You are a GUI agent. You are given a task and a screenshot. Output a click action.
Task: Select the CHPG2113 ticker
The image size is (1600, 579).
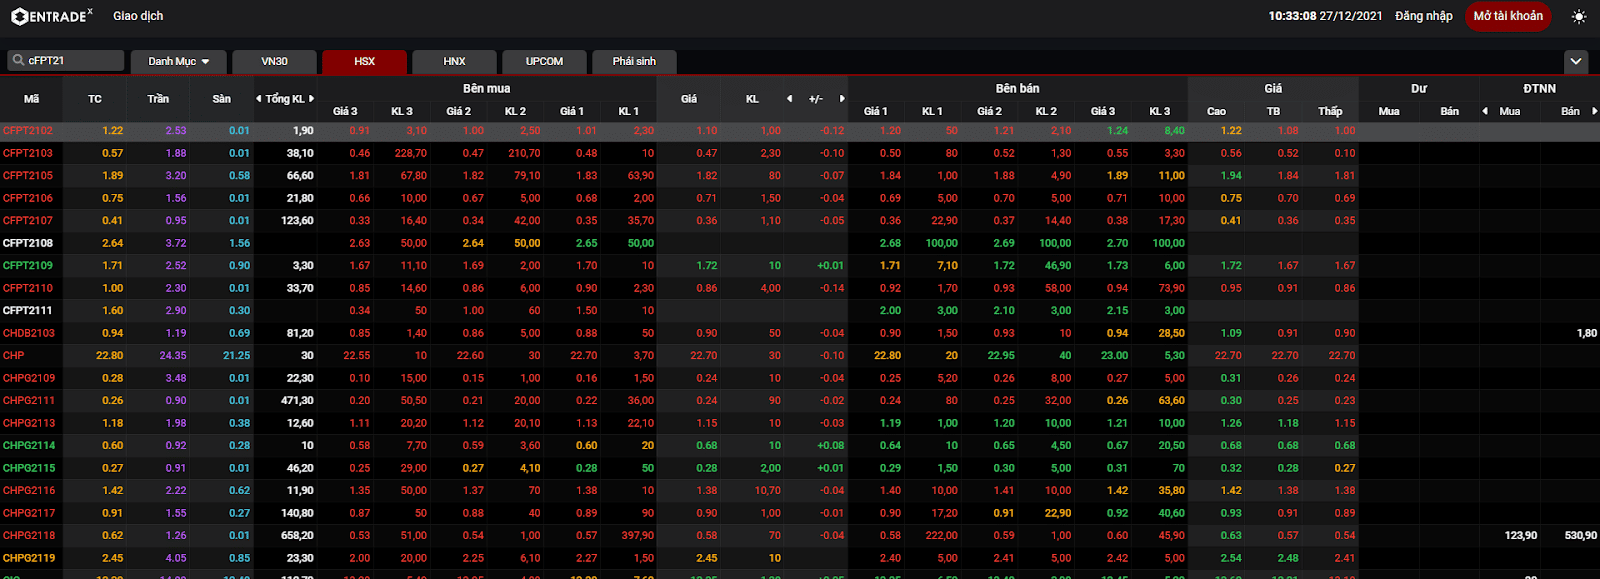tap(29, 423)
